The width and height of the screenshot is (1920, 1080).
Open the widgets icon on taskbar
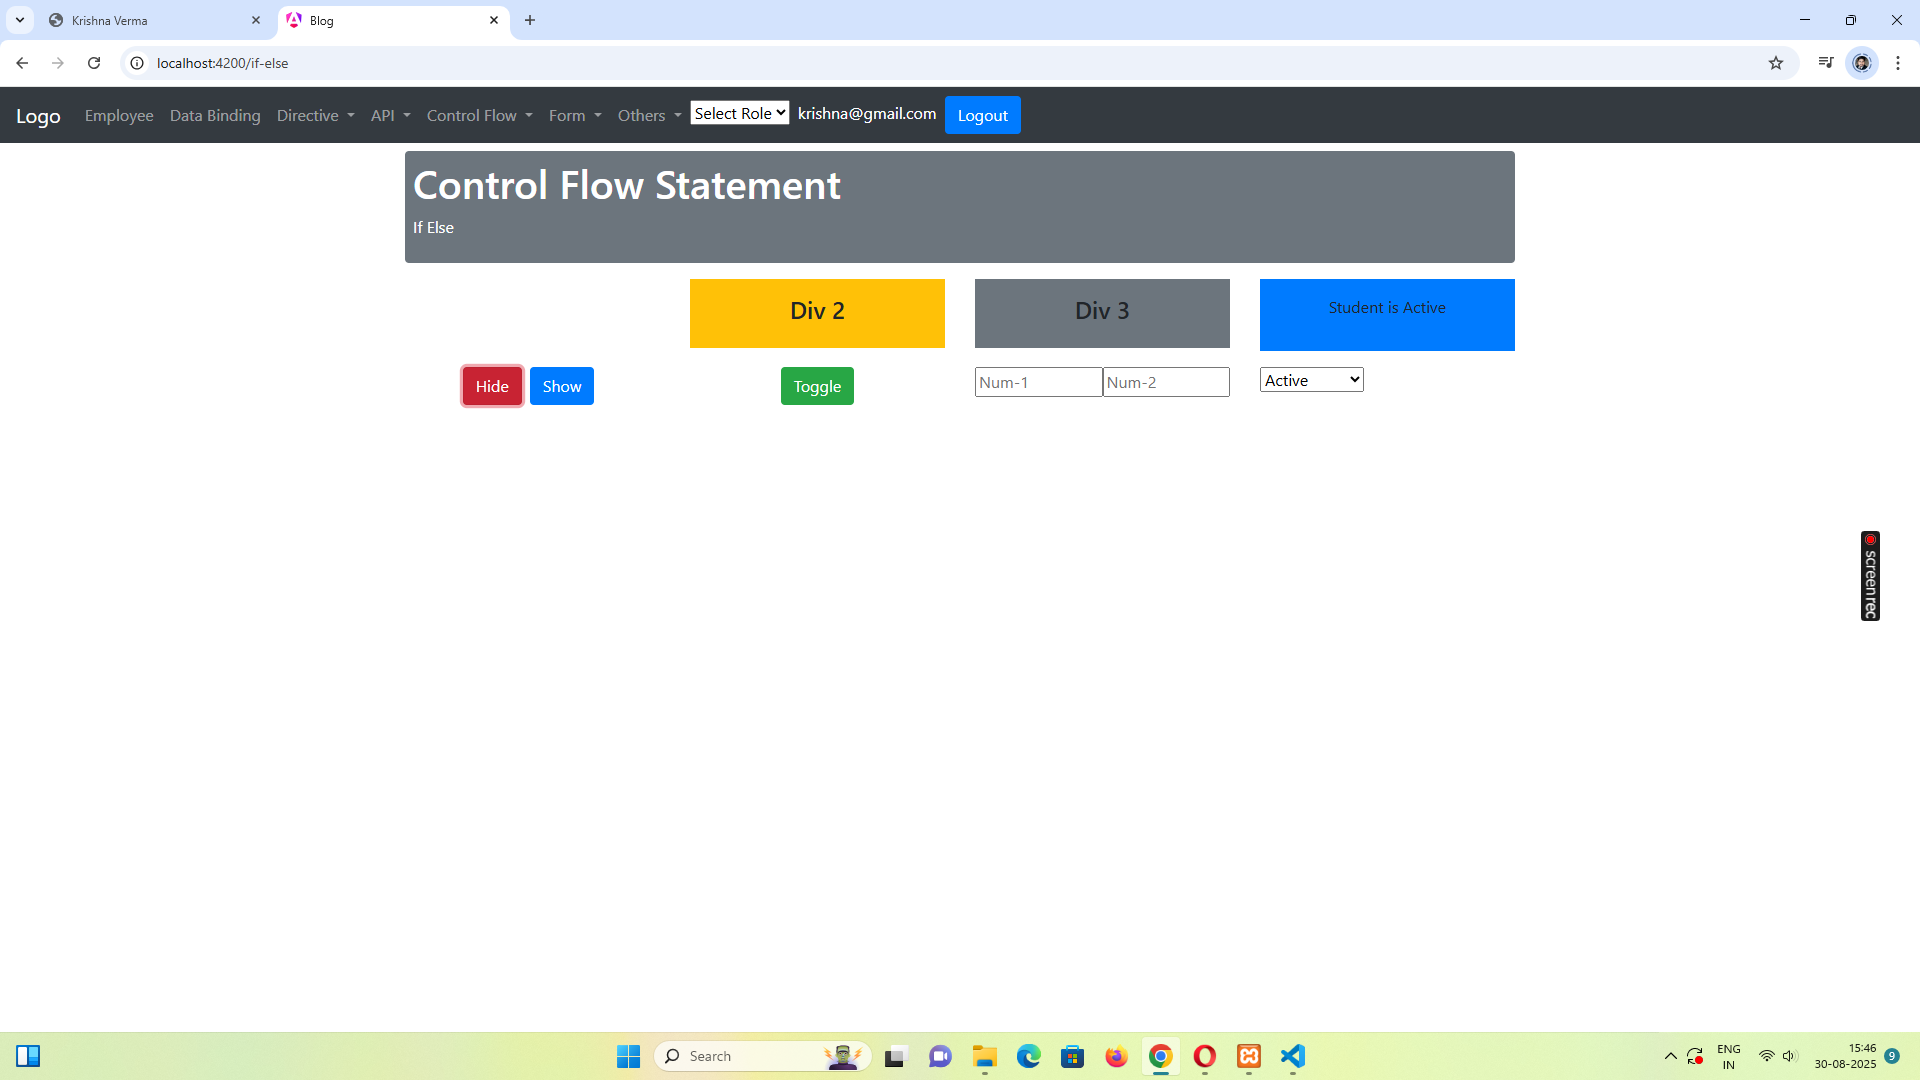tap(28, 1056)
